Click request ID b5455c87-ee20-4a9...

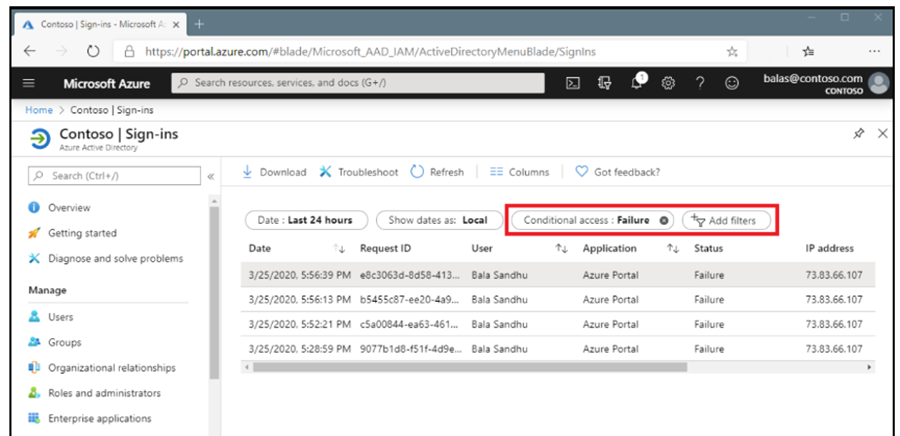[x=410, y=300]
